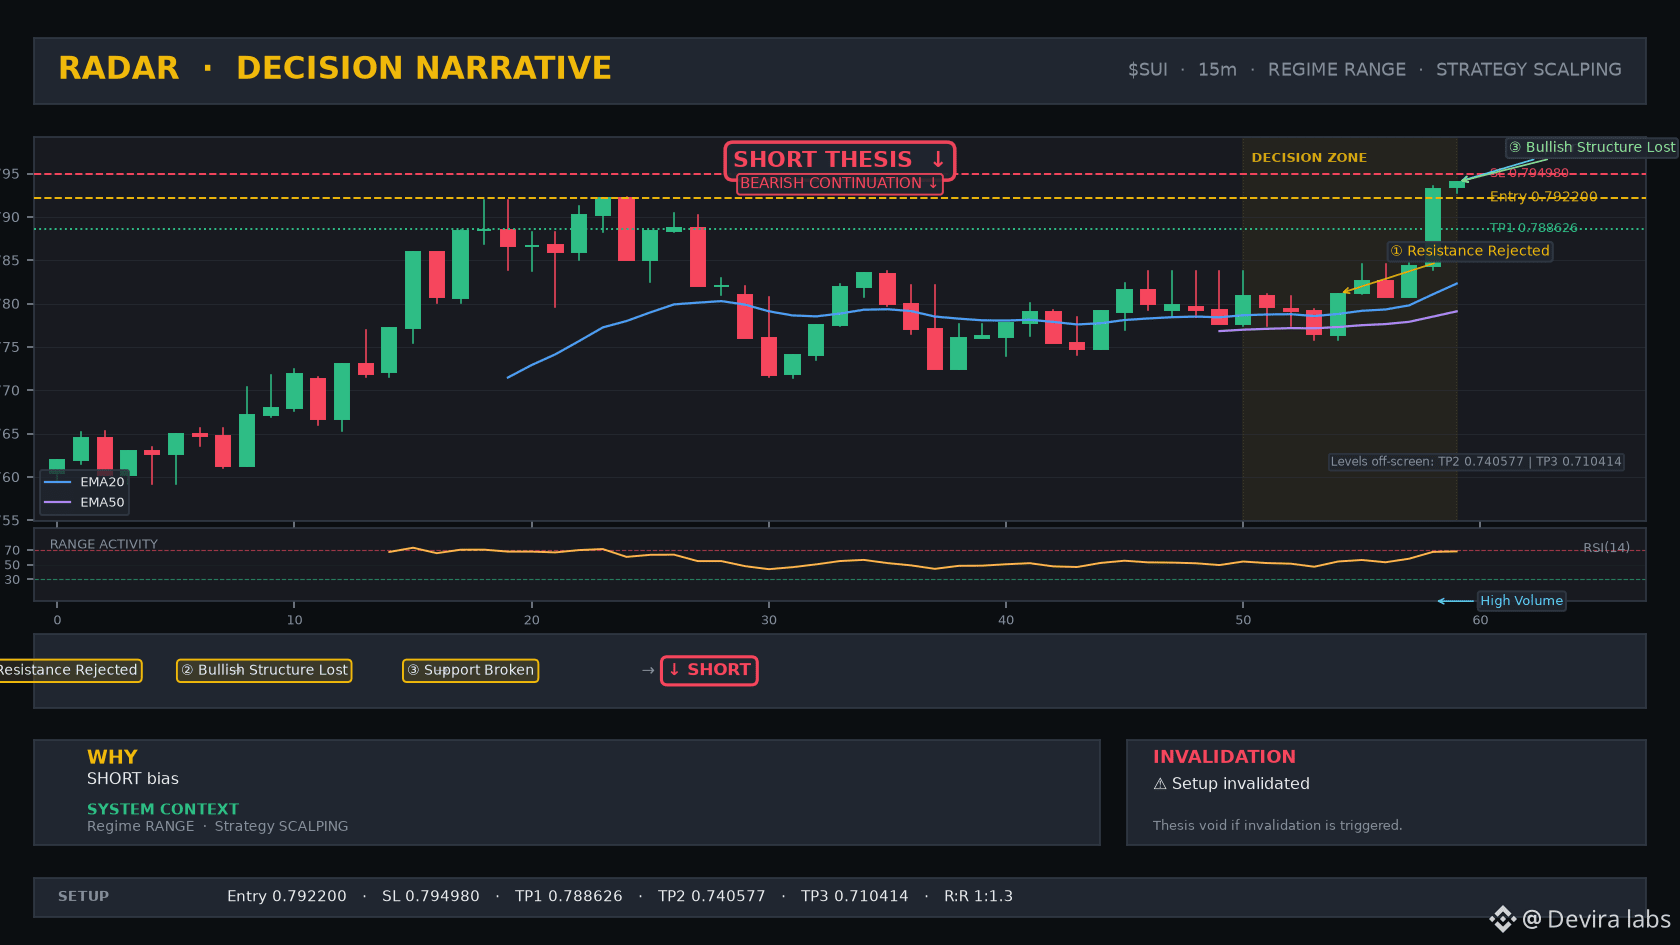Select the SHORT bias text
The image size is (1680, 945).
[133, 779]
